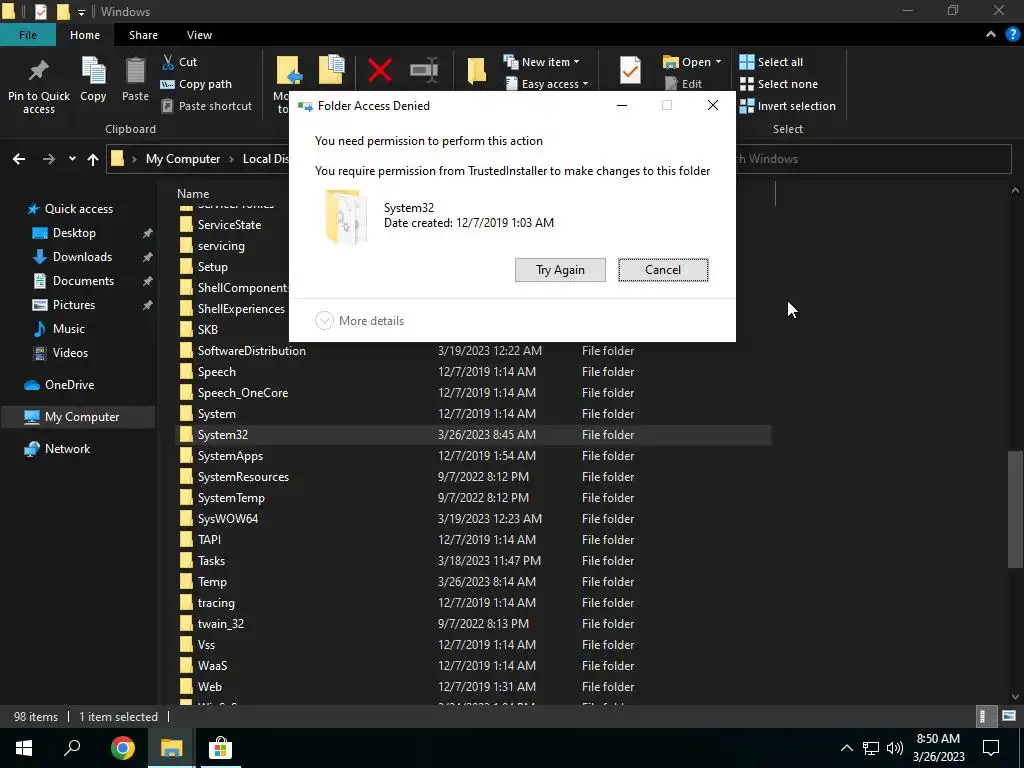
Task: Click Pin to Quick access icon
Action: pos(39,71)
